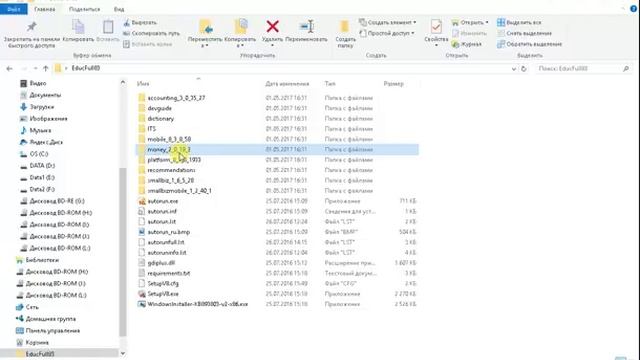Clear selection with Снять выделение

524,33
